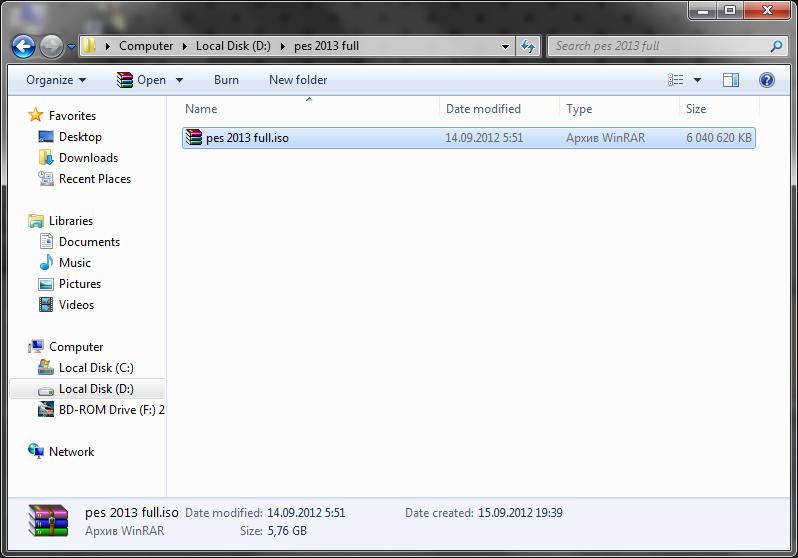The image size is (798, 558).
Task: Open Downloads in Favorites
Action: click(89, 158)
